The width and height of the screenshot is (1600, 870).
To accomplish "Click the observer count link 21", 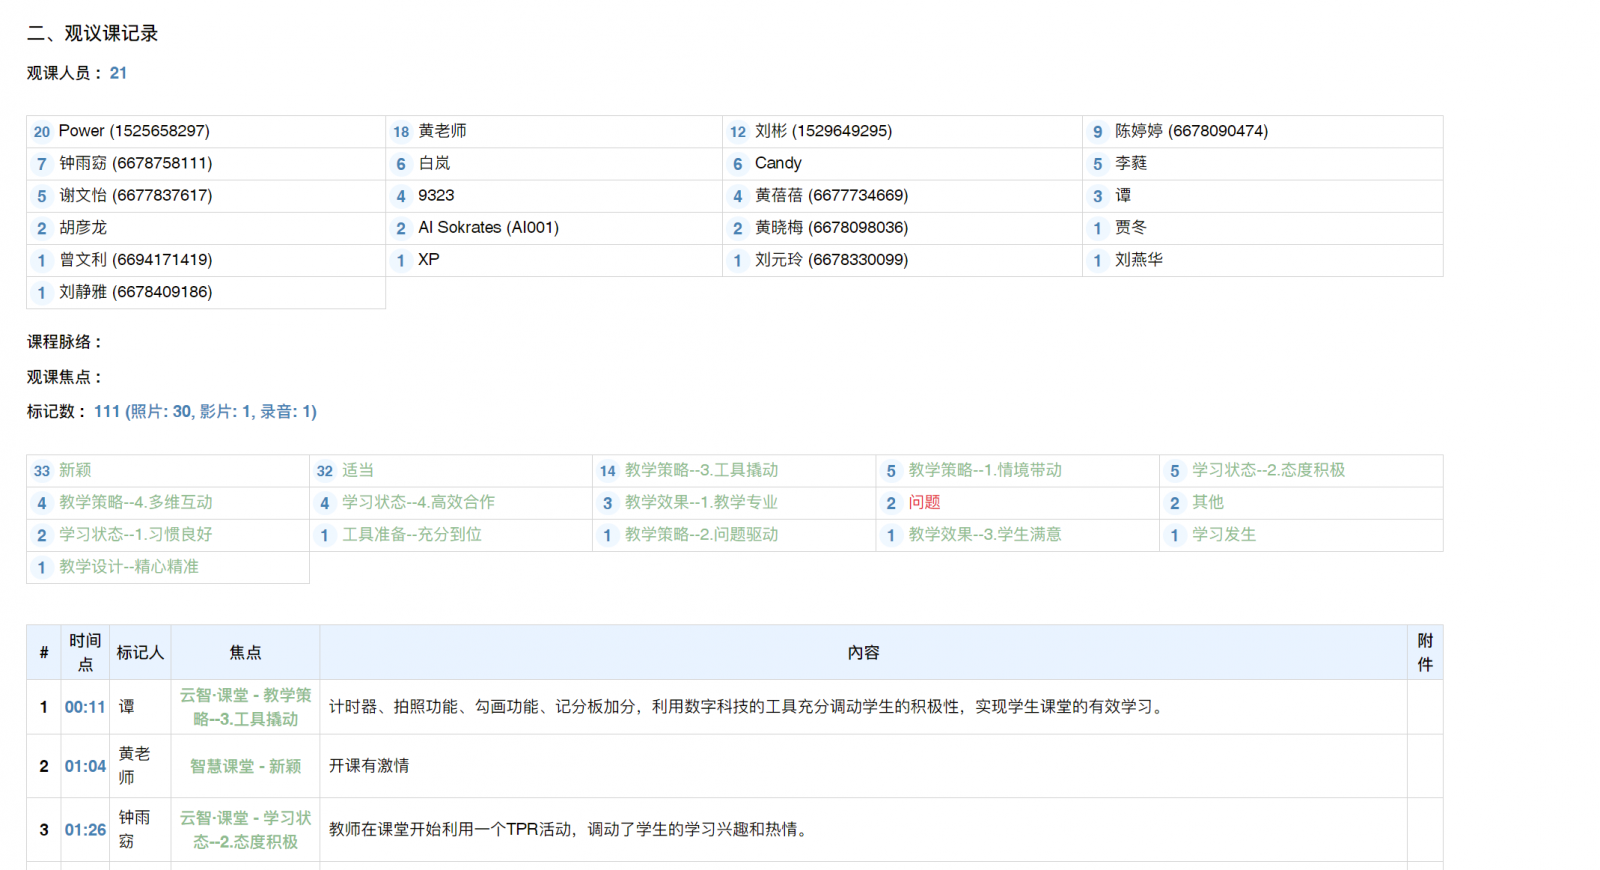I will click(118, 73).
